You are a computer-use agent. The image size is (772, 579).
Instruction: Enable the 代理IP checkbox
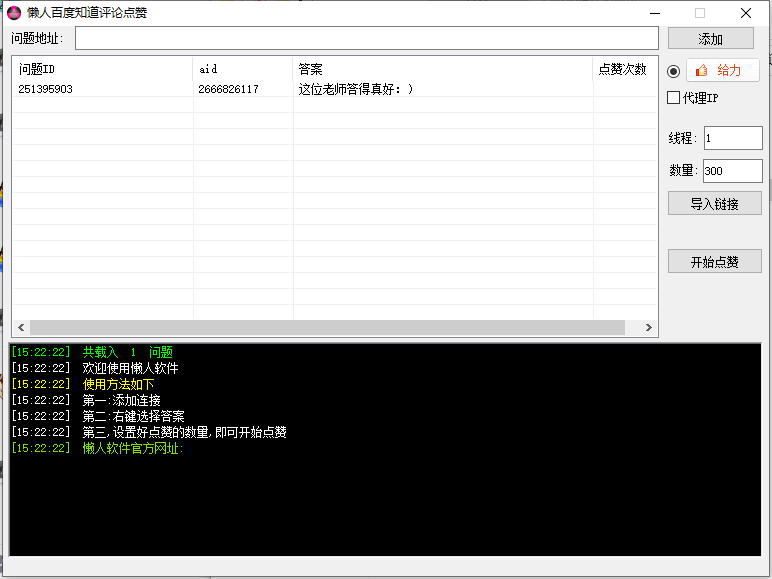pyautogui.click(x=674, y=97)
